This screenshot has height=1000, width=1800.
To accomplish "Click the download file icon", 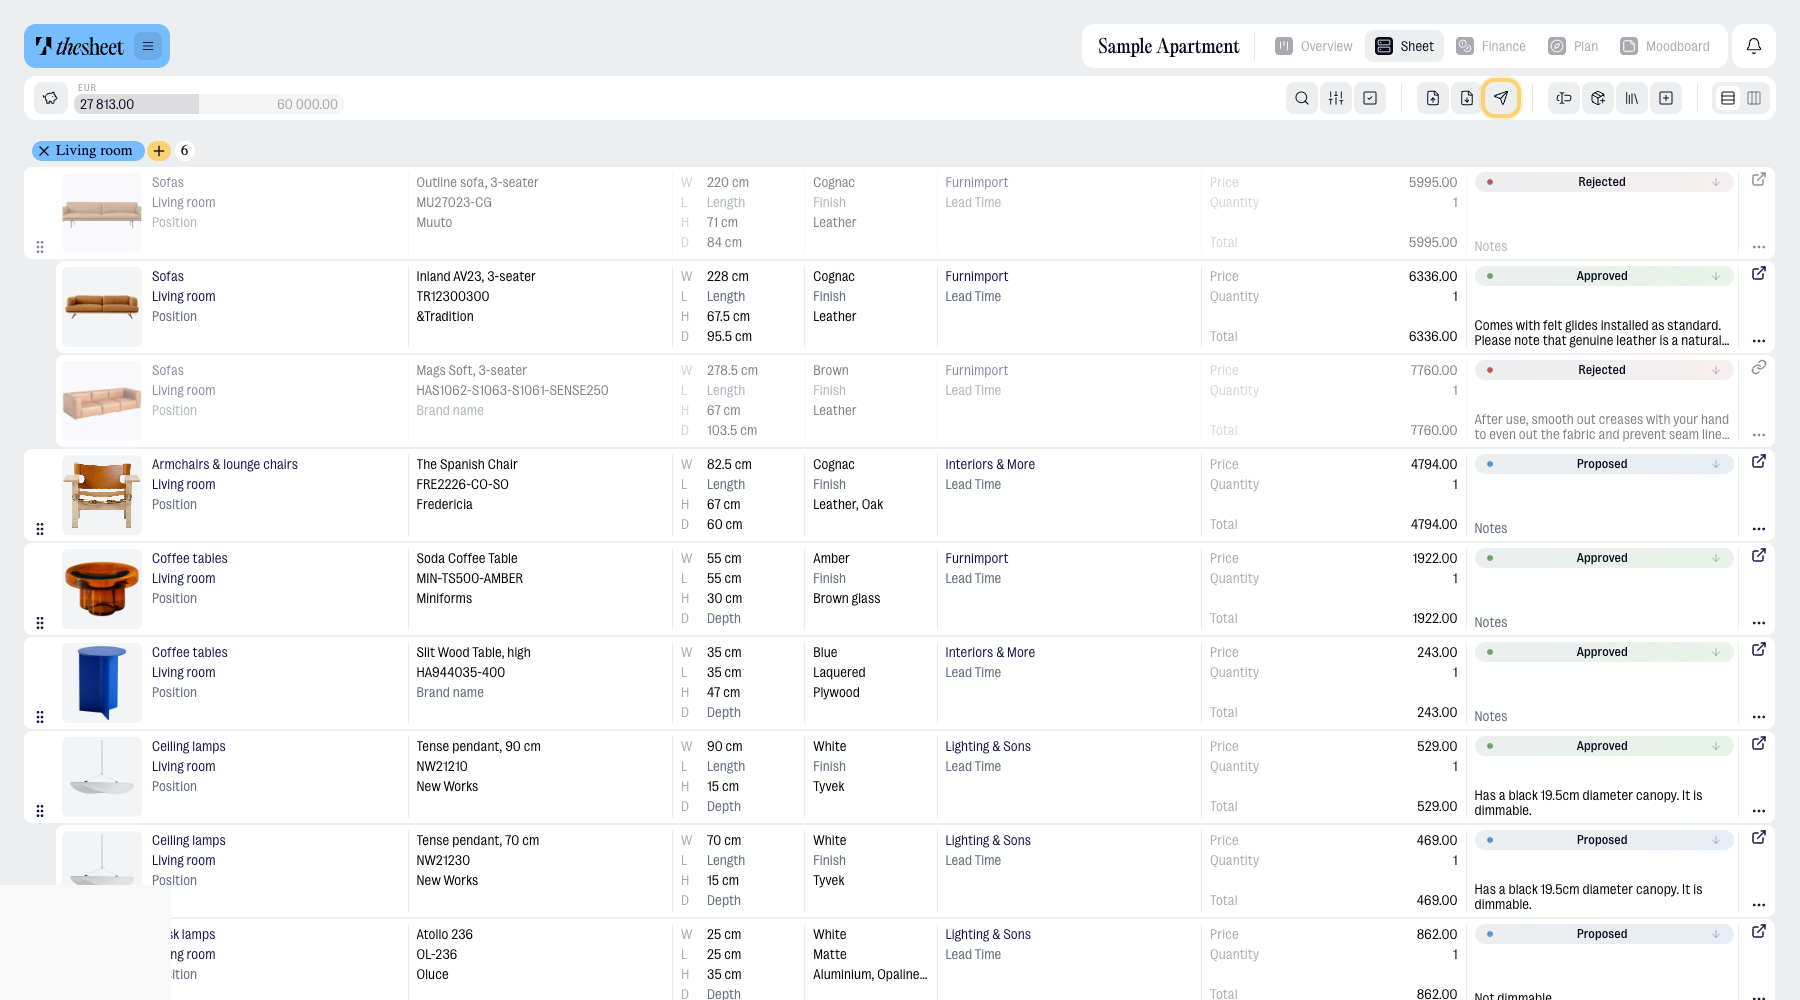I will click(1467, 98).
